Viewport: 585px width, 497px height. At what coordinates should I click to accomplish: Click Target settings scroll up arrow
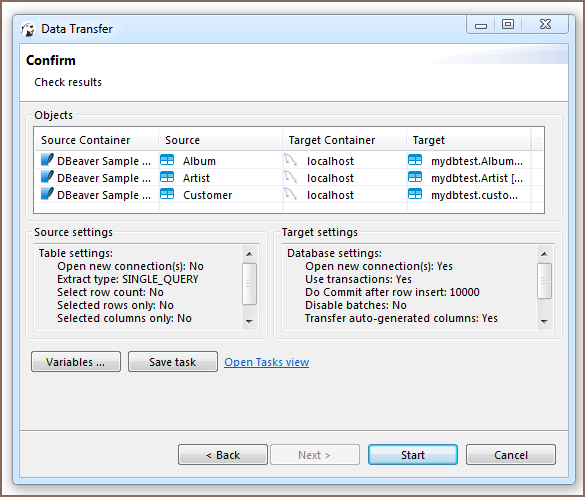click(544, 254)
